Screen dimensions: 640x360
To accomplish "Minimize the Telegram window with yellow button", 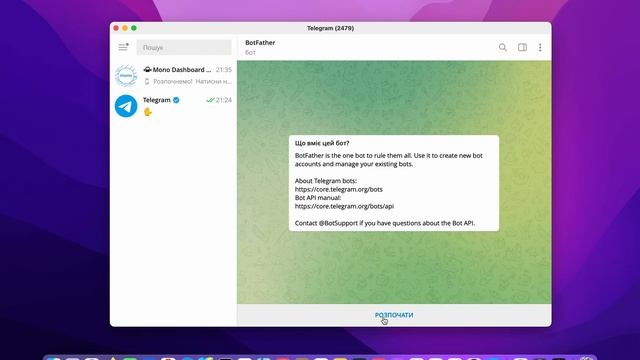I will (125, 28).
